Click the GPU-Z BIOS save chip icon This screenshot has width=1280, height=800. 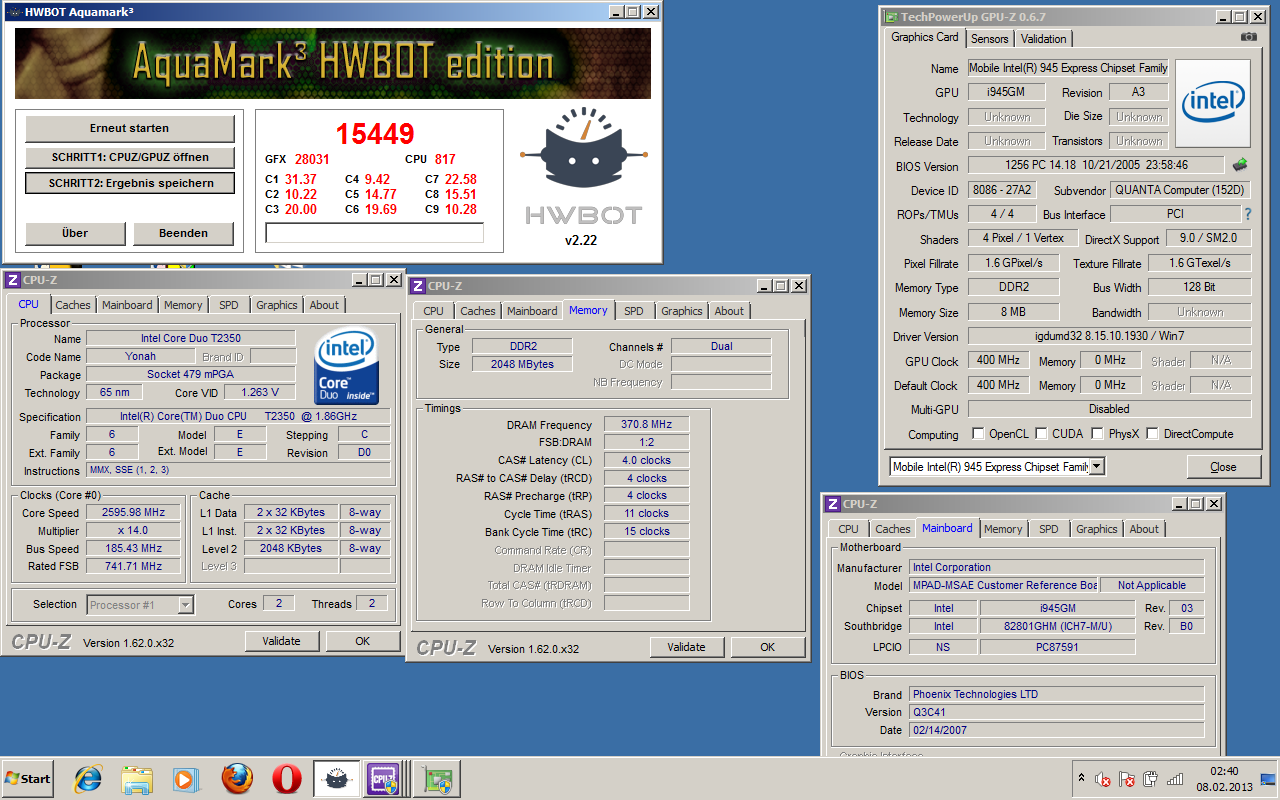(x=1240, y=165)
